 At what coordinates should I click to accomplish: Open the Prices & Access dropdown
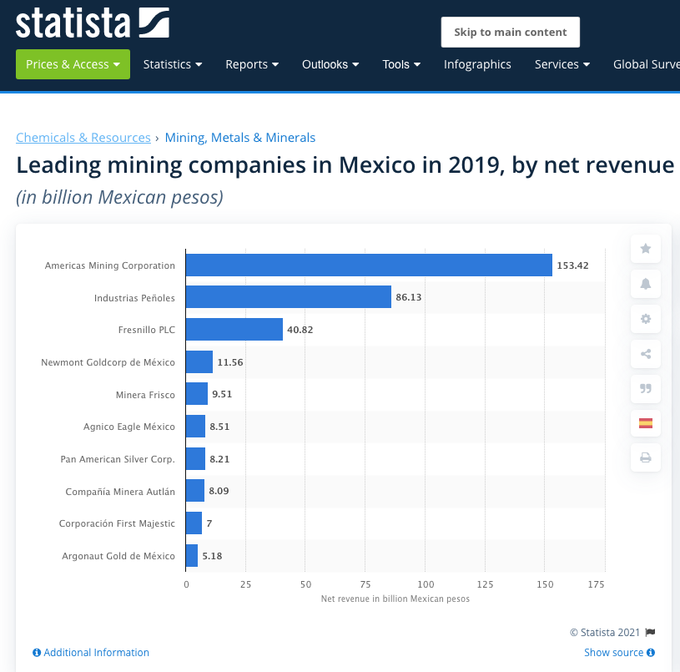coord(73,64)
